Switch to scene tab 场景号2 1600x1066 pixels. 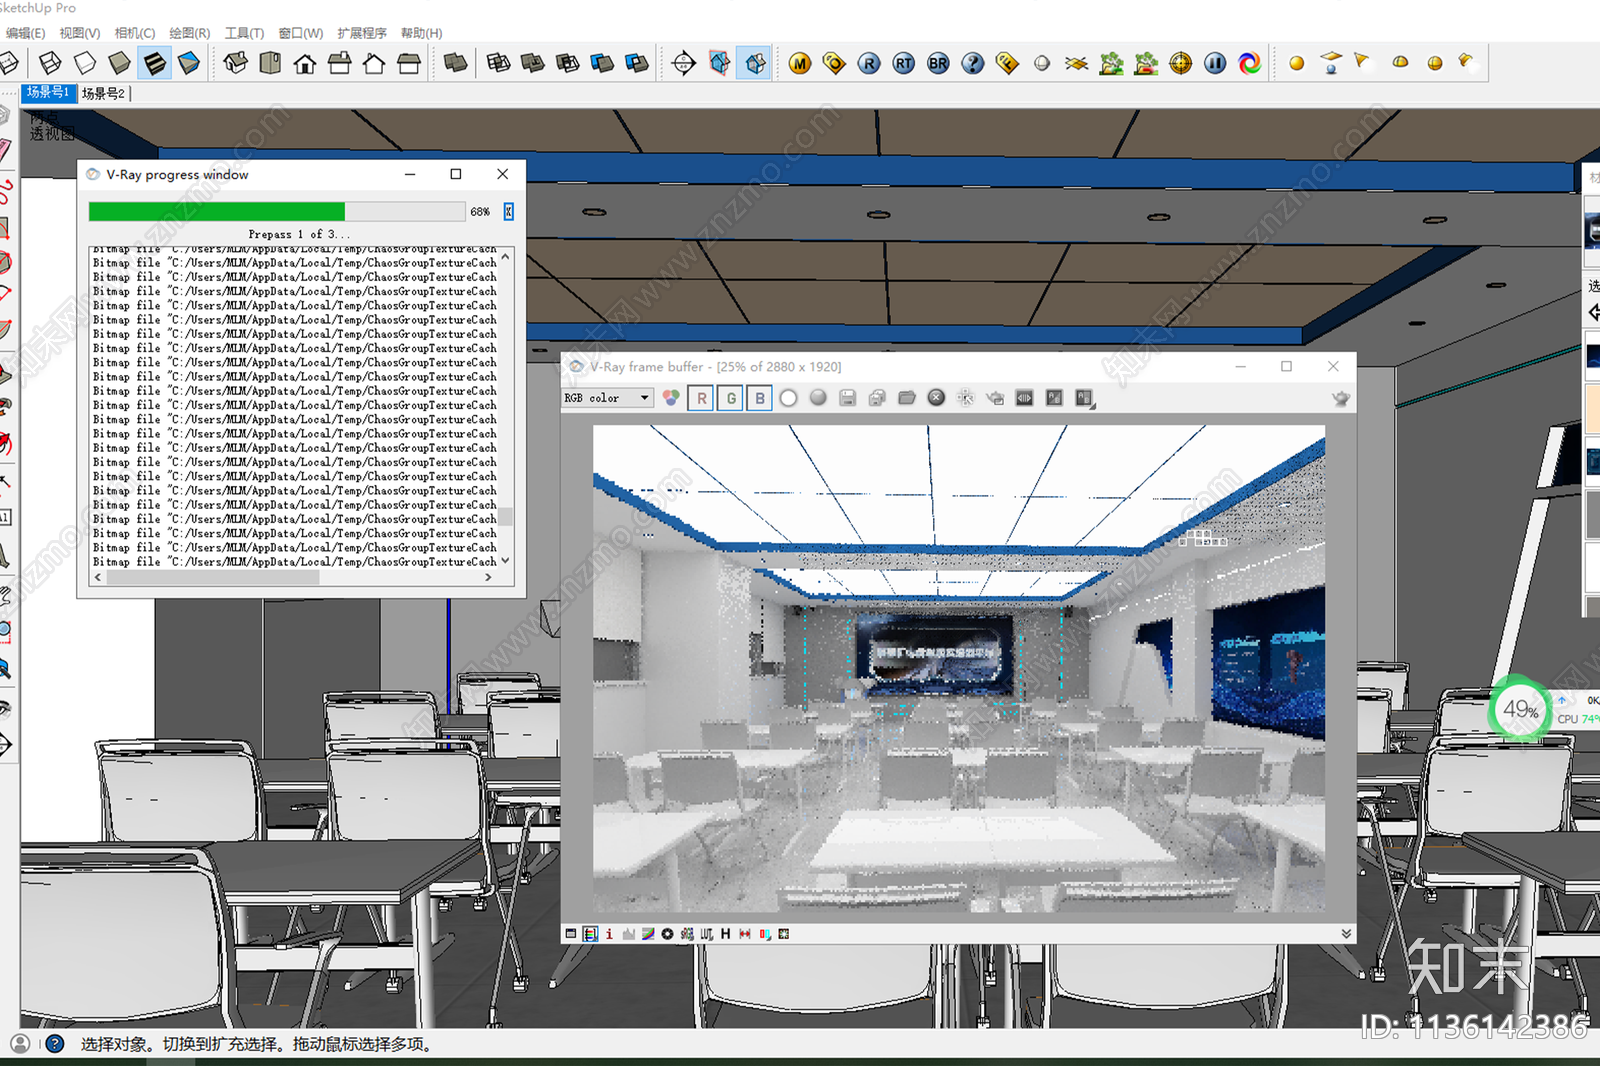pos(103,94)
